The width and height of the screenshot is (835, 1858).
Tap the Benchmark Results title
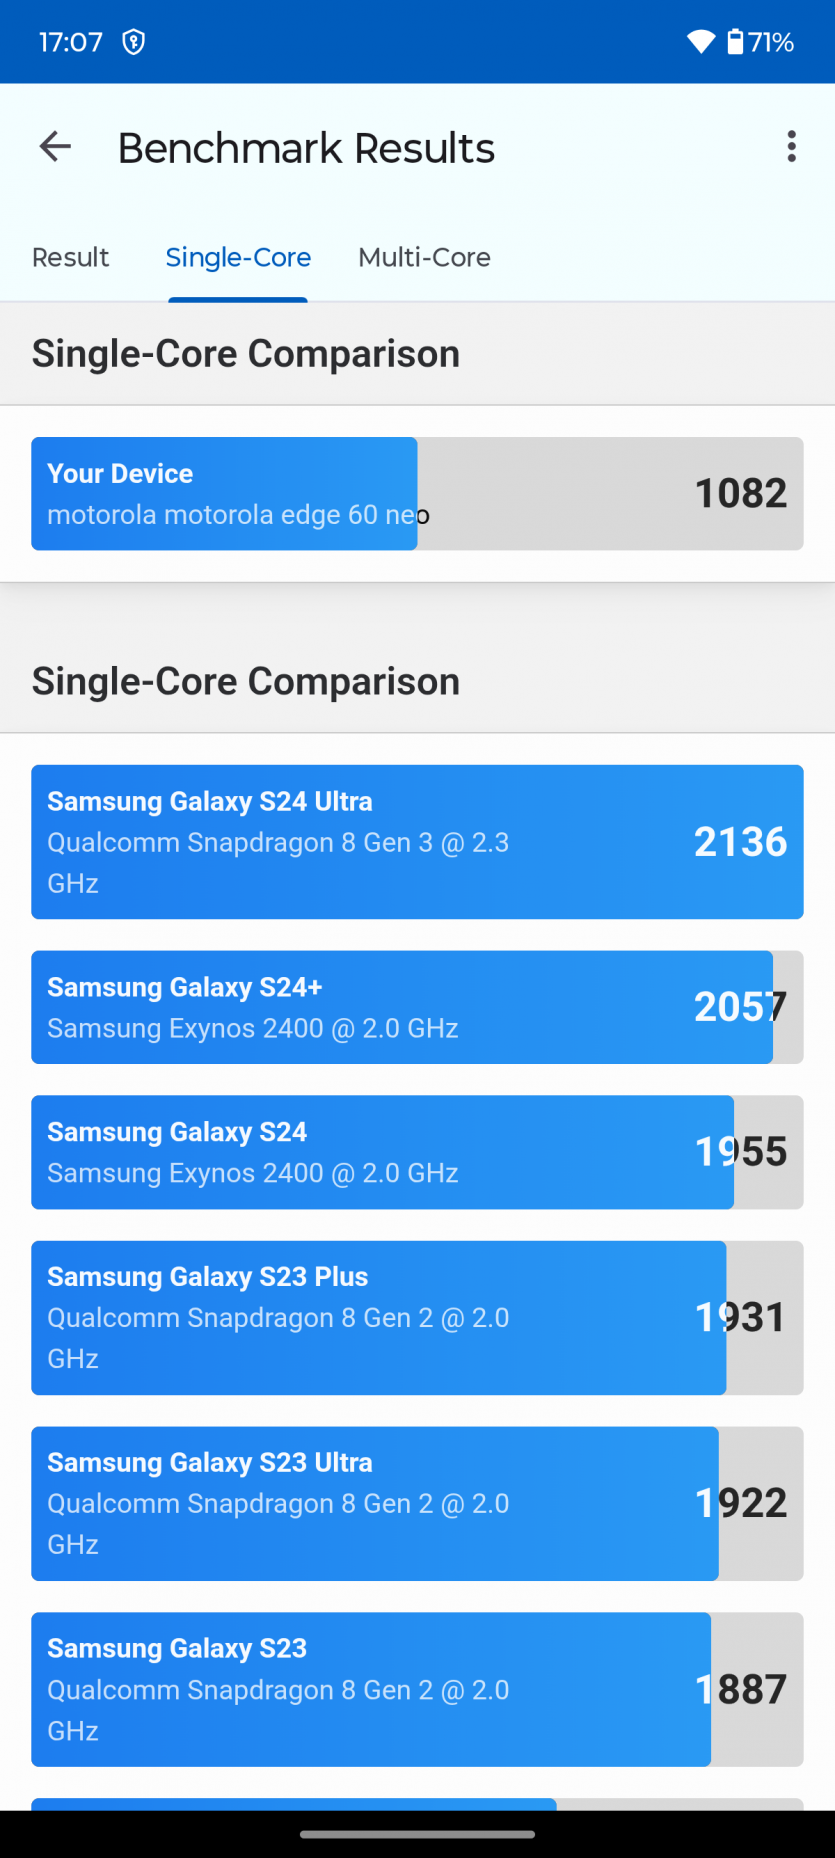click(306, 148)
